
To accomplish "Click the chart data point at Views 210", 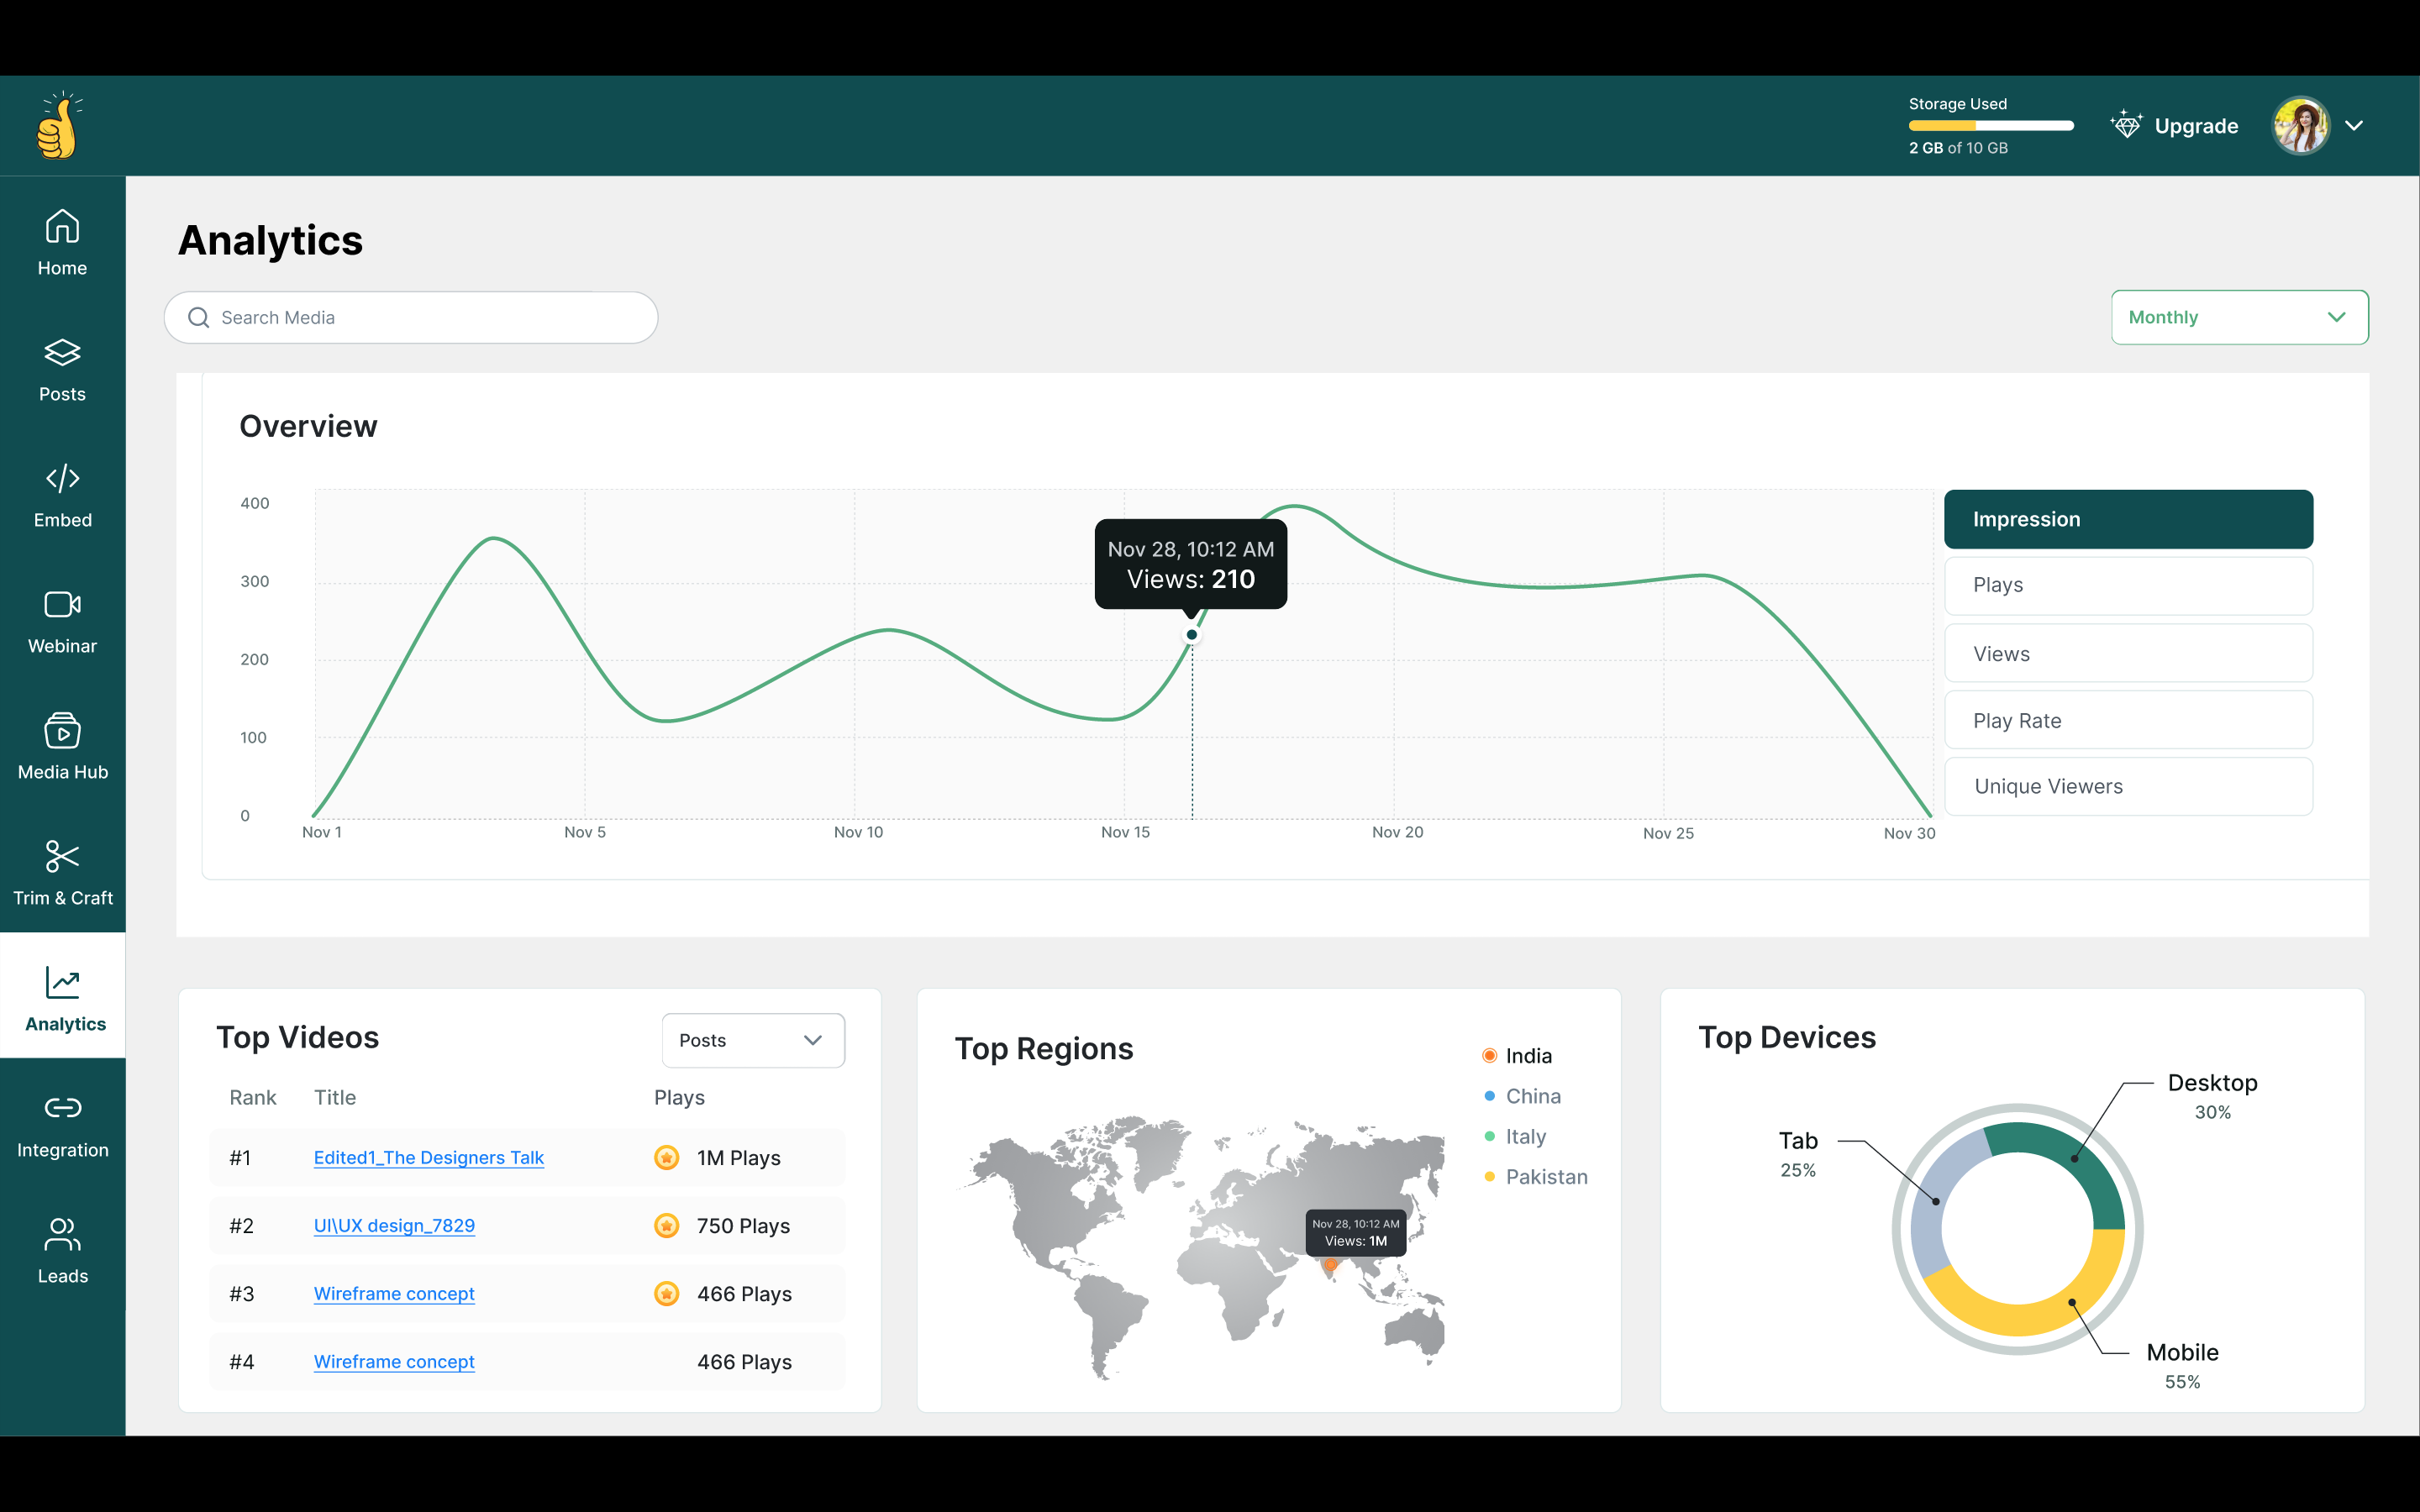I will coord(1192,635).
